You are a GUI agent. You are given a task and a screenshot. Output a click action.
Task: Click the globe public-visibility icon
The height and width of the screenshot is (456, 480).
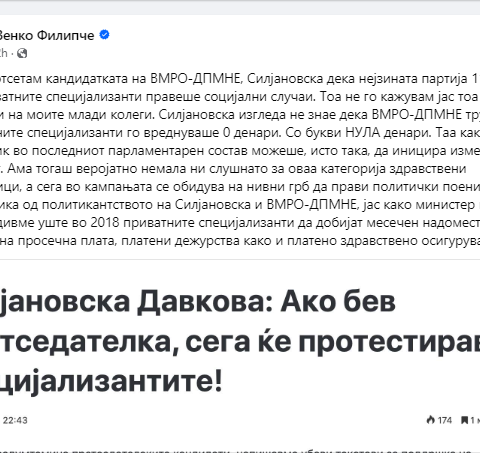pos(22,53)
